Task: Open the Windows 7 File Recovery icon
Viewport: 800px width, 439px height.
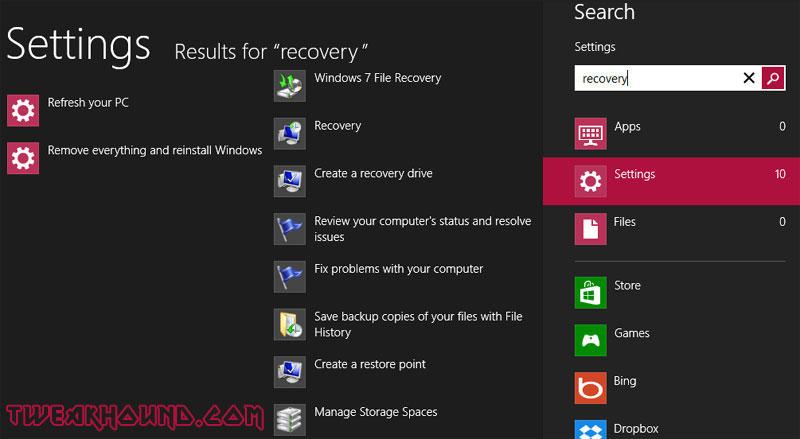Action: coord(290,86)
